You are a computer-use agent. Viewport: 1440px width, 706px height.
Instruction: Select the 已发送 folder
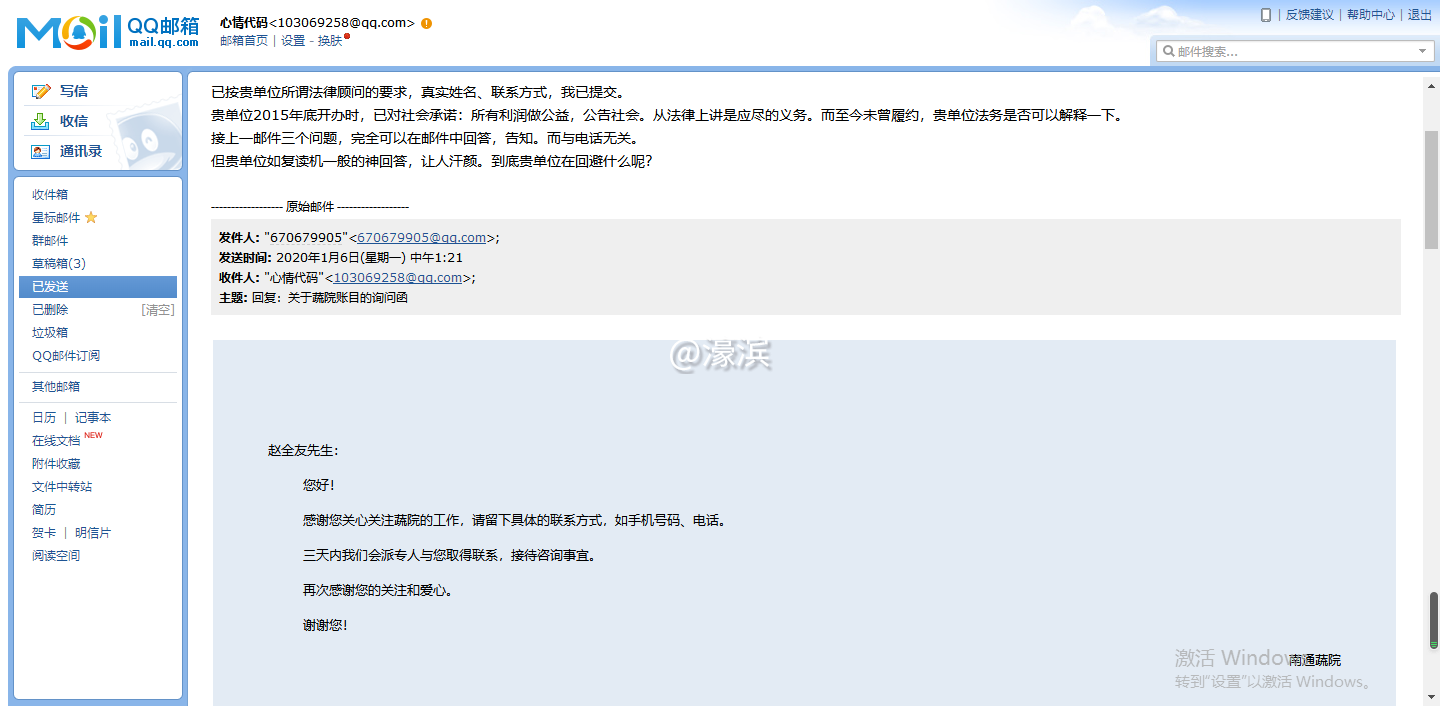click(x=49, y=286)
